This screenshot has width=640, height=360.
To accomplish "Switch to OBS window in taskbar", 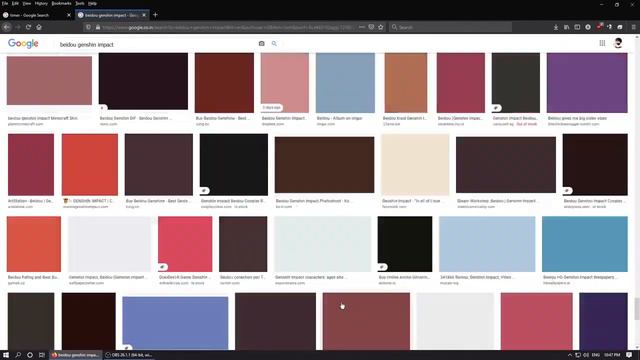I will tap(129, 355).
